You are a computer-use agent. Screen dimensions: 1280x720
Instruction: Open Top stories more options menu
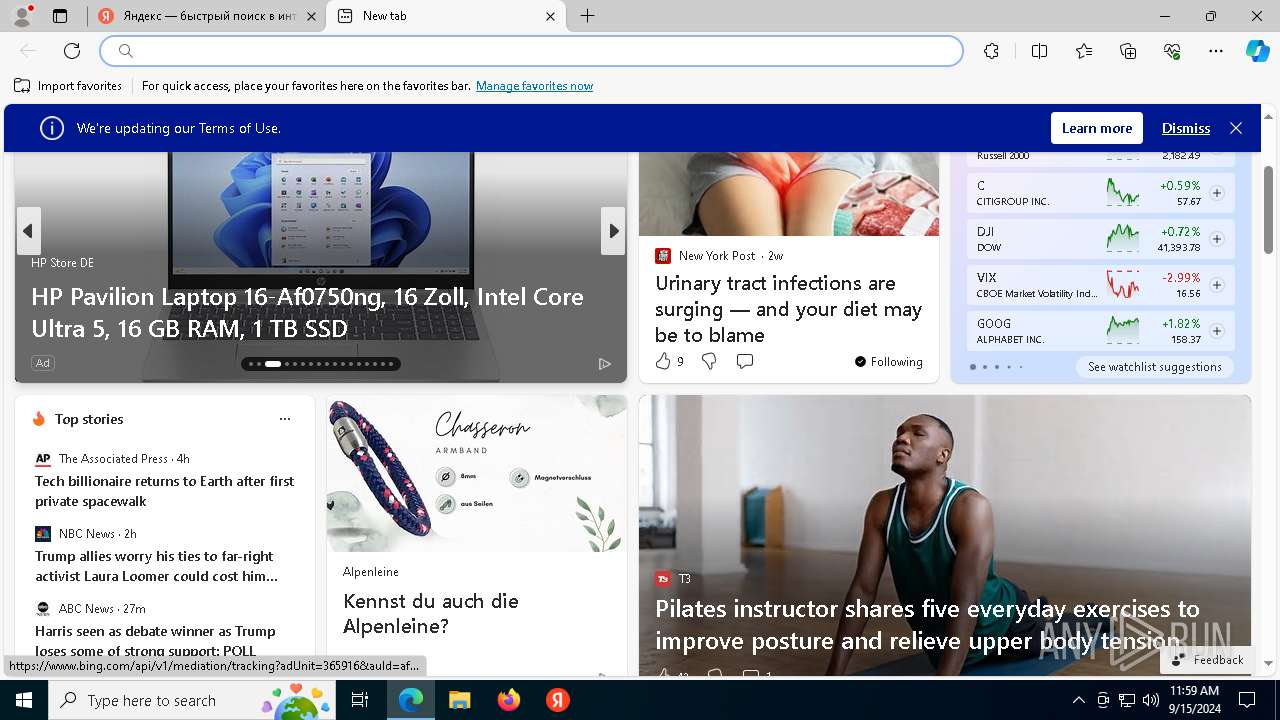click(285, 419)
